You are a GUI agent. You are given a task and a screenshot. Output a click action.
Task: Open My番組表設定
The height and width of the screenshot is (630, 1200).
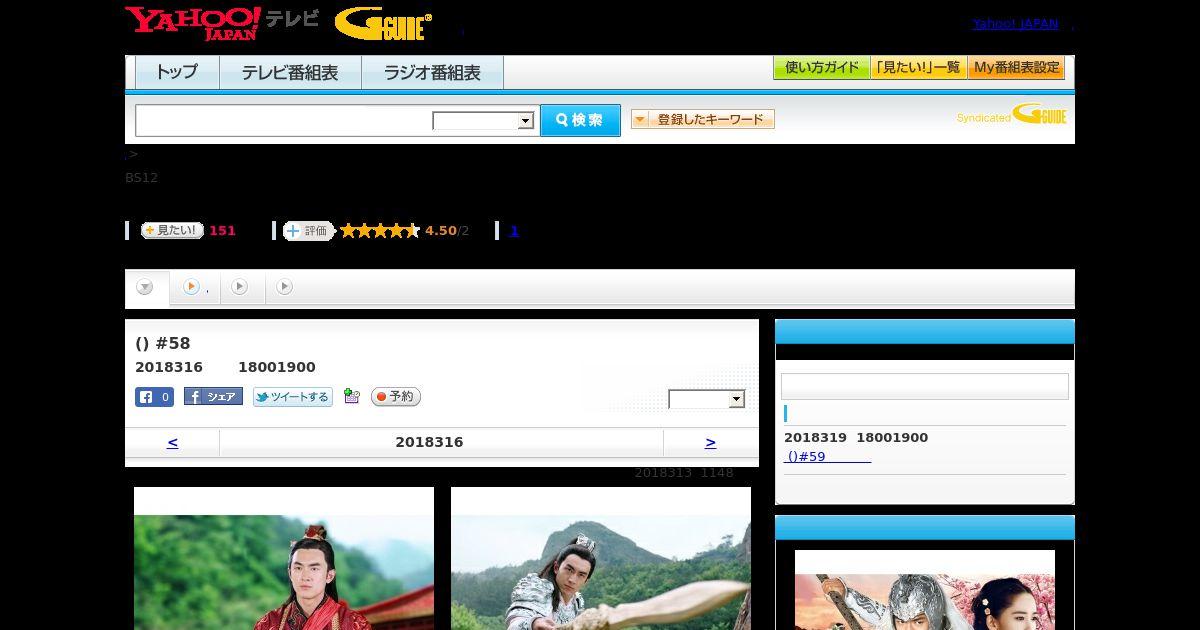(x=1016, y=68)
